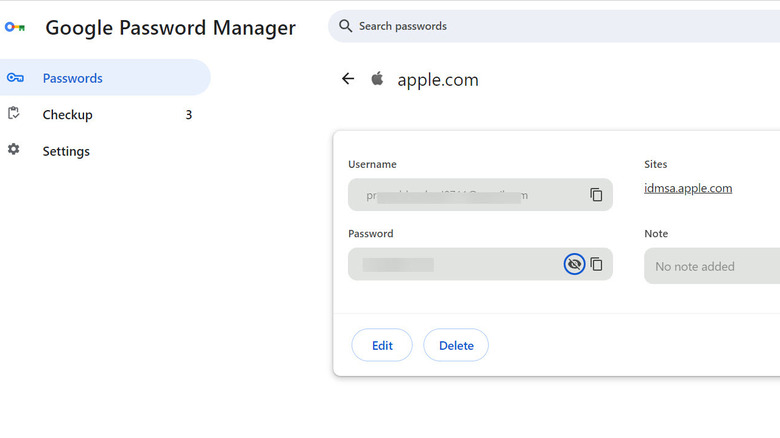Viewport: 780px width, 438px height.
Task: Open the Passwords section in sidebar
Action: [72, 78]
